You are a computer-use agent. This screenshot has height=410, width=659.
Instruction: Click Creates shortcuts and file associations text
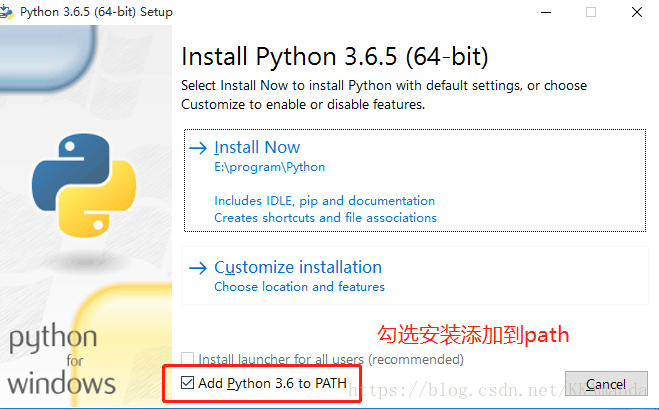point(325,218)
